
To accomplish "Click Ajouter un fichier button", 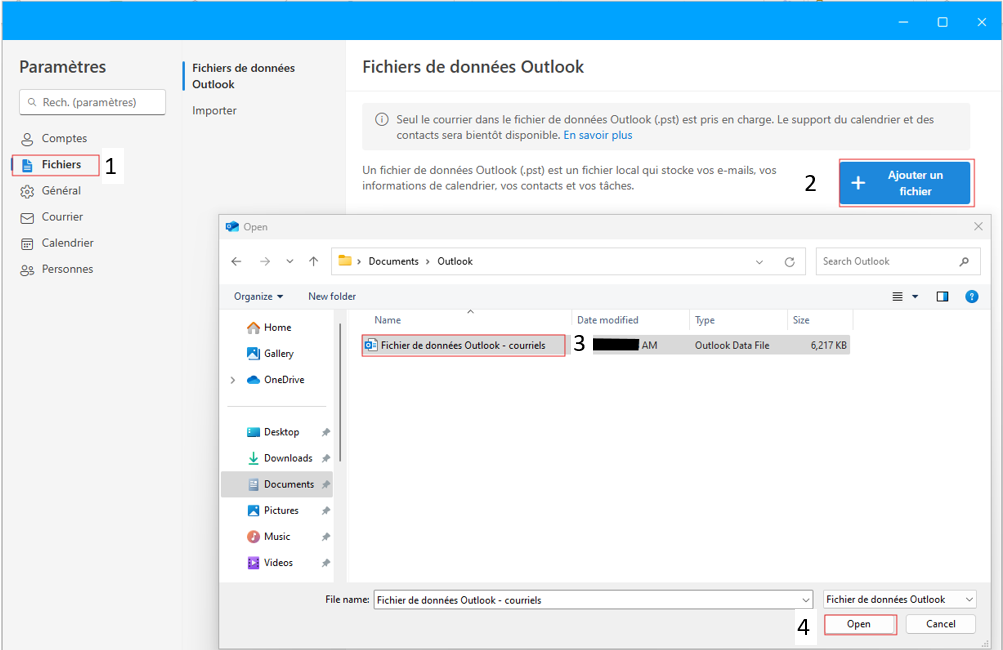I will point(905,183).
